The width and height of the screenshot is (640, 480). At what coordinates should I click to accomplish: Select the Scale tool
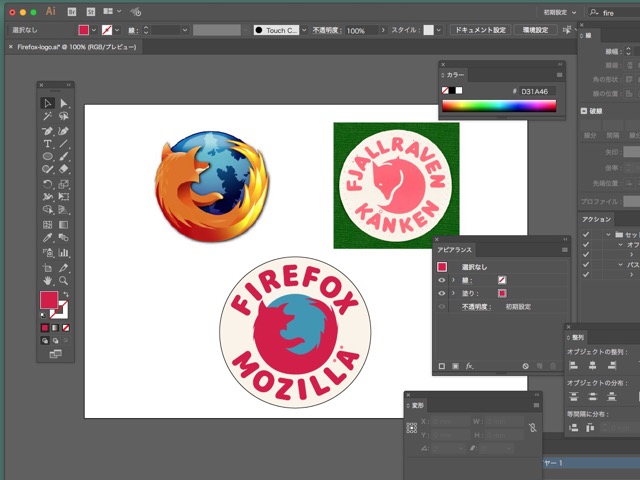[63, 184]
